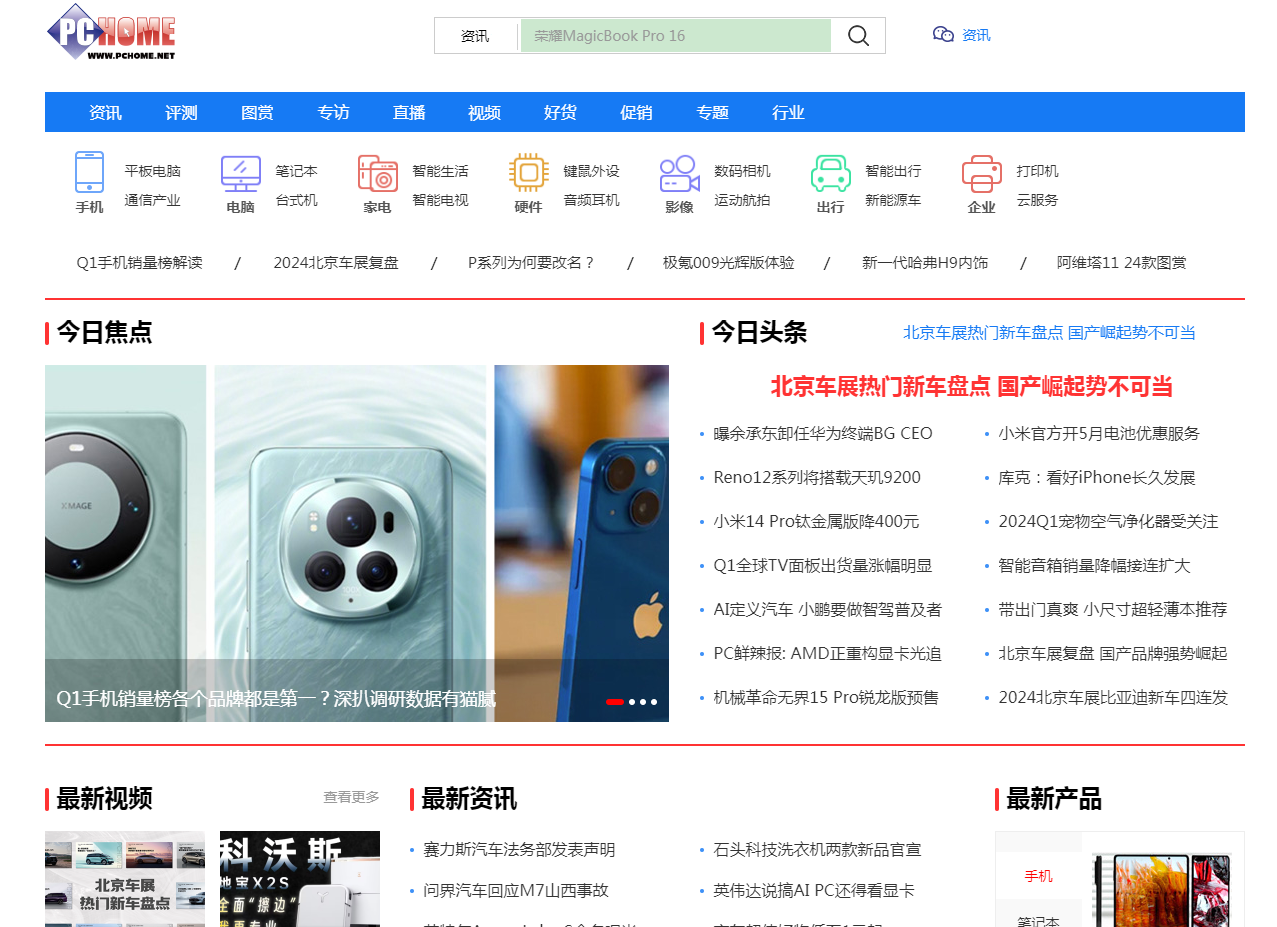Focus the search box with 荣耀MagicBook Pro 16
Viewport: 1277px width, 927px height.
click(676, 36)
